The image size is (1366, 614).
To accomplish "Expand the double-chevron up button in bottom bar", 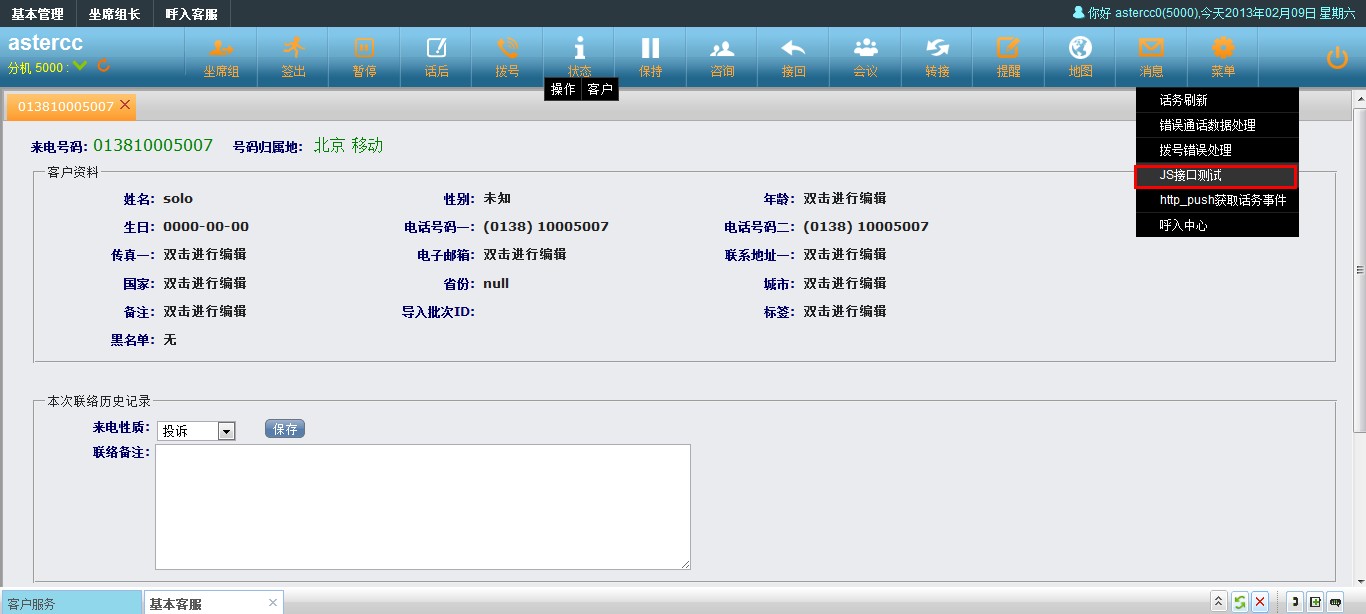I will pyautogui.click(x=1219, y=602).
